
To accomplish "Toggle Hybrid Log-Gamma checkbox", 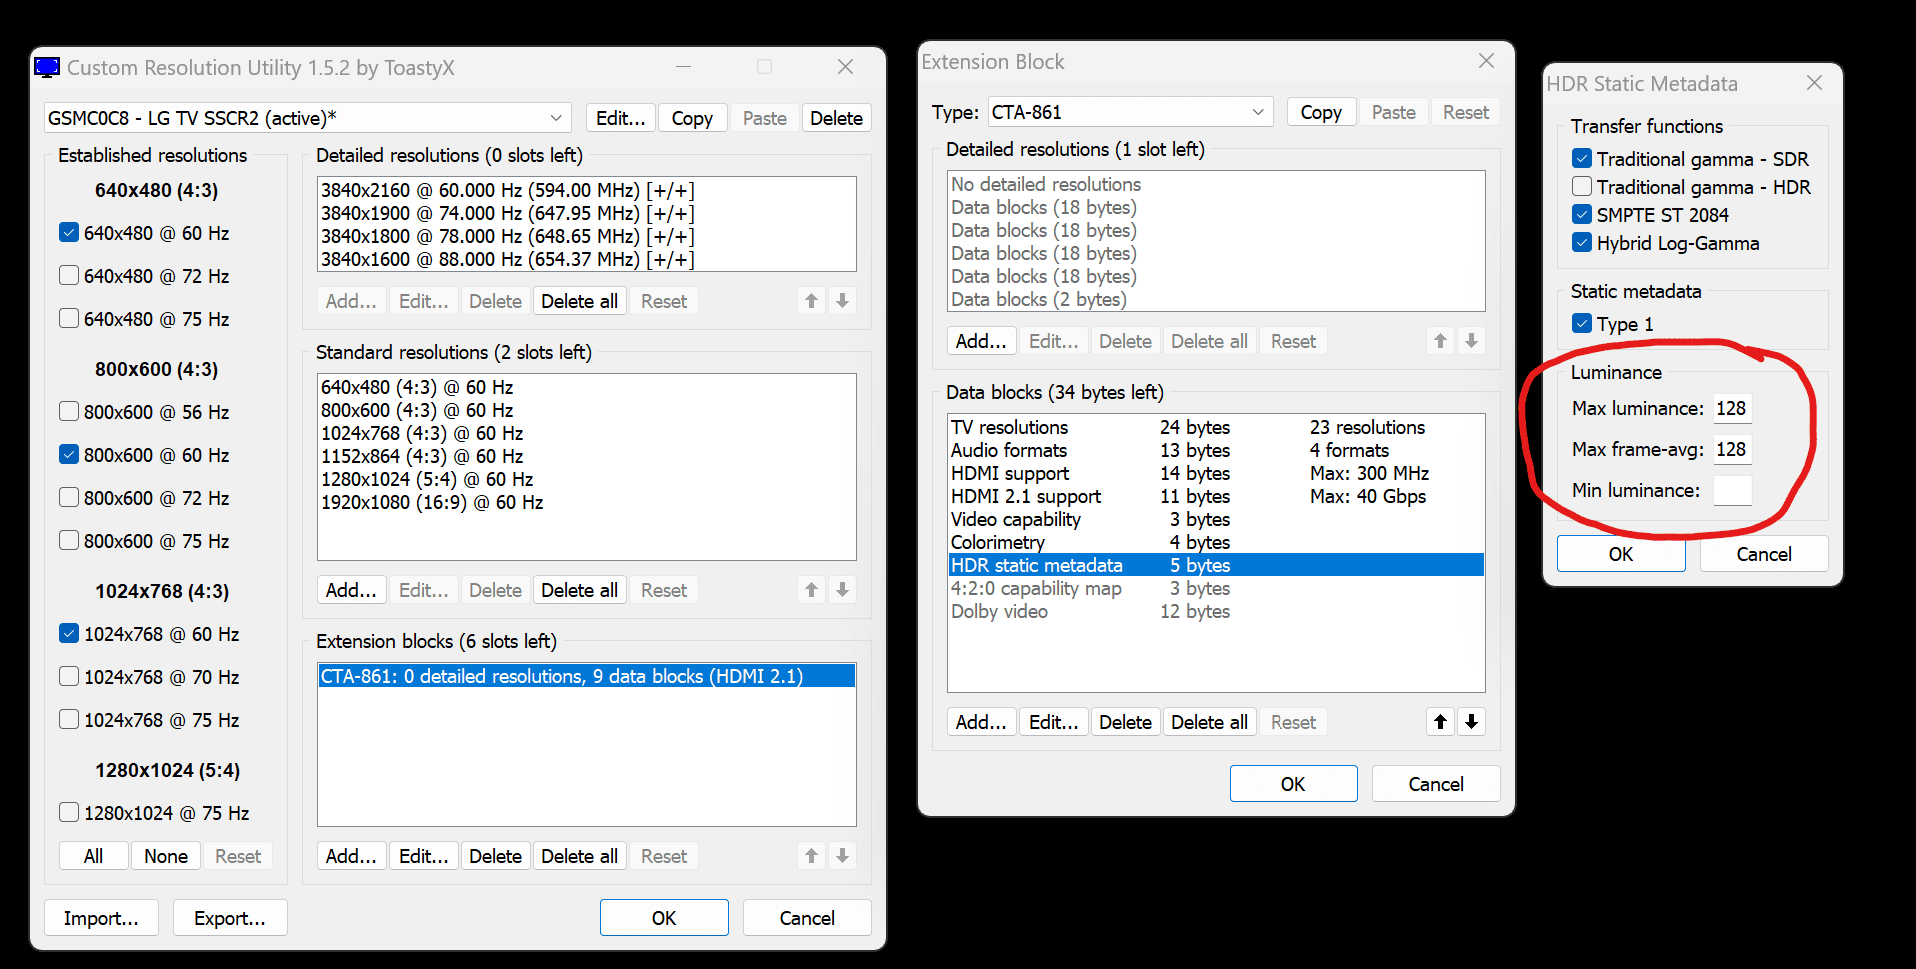I will (x=1582, y=243).
